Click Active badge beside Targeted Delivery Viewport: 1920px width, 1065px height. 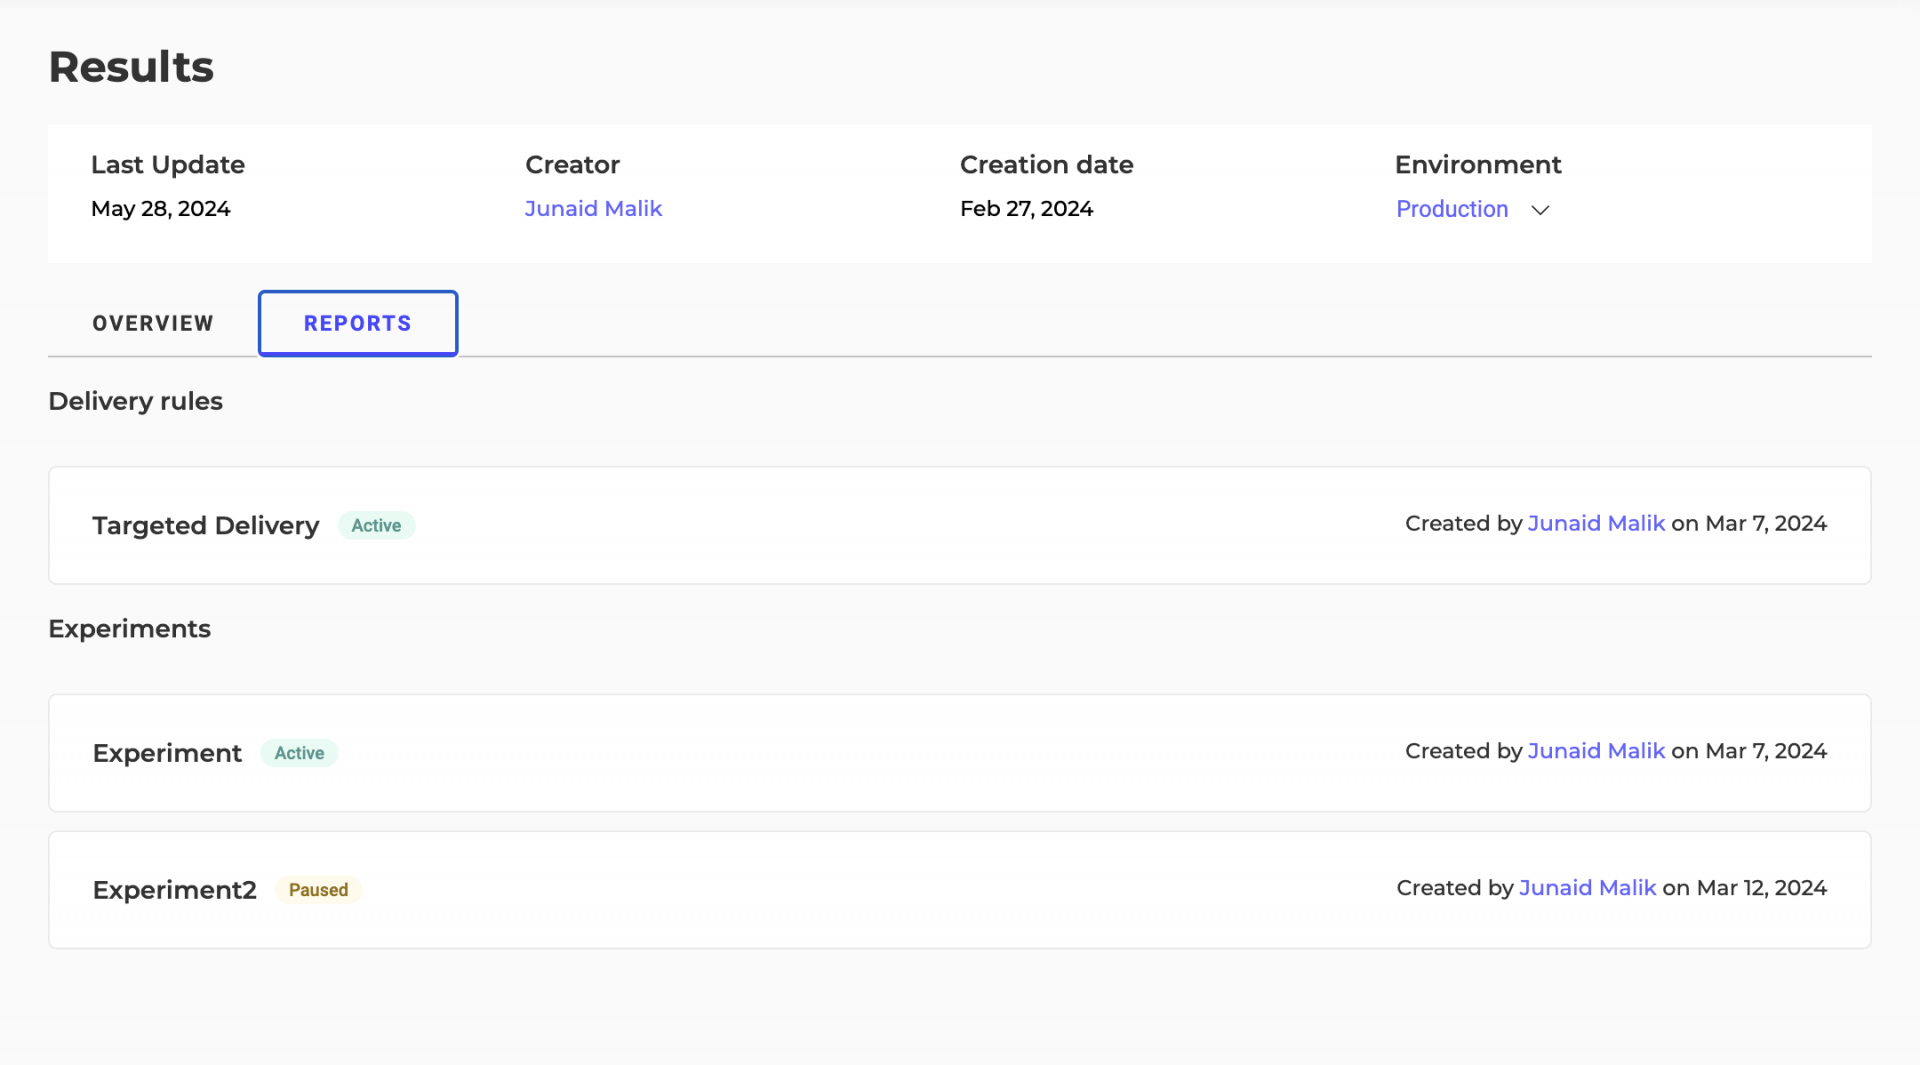tap(376, 525)
